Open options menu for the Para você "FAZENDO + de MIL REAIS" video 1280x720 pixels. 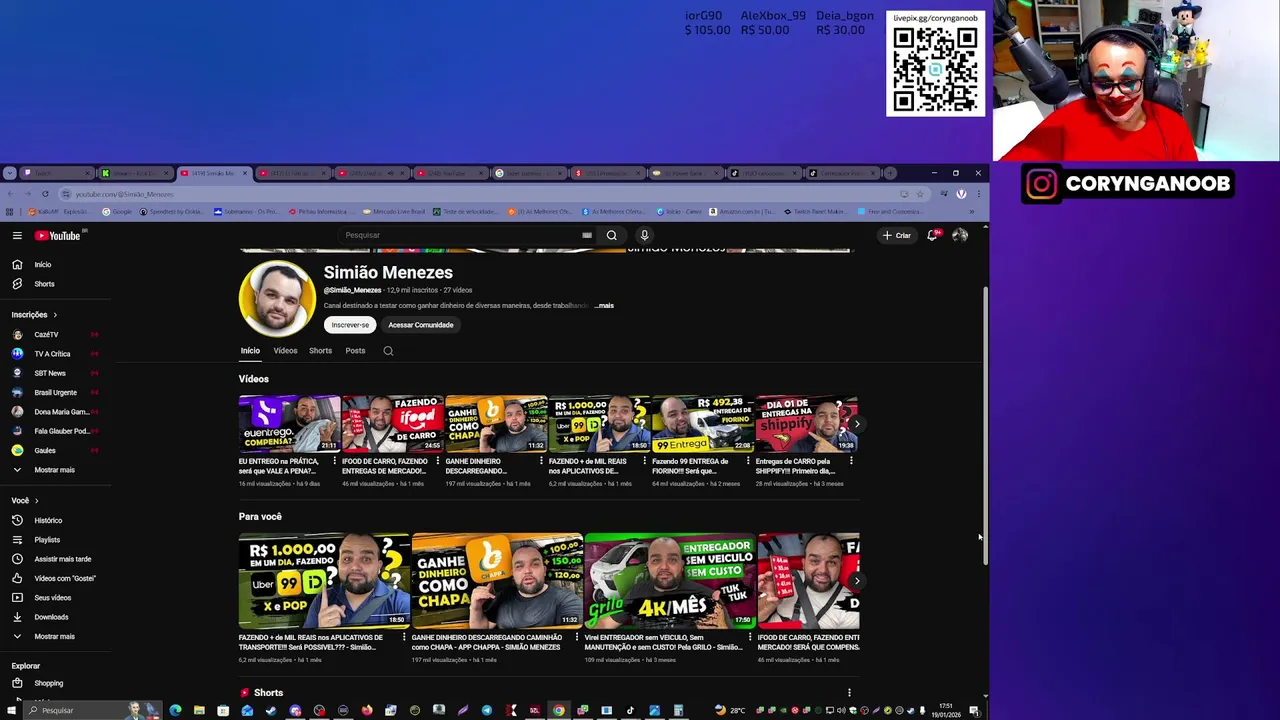404,637
